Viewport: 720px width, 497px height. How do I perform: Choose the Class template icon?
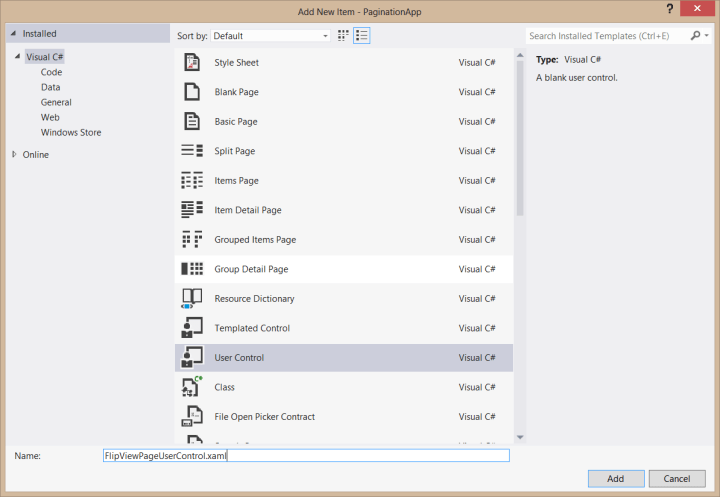pos(192,387)
